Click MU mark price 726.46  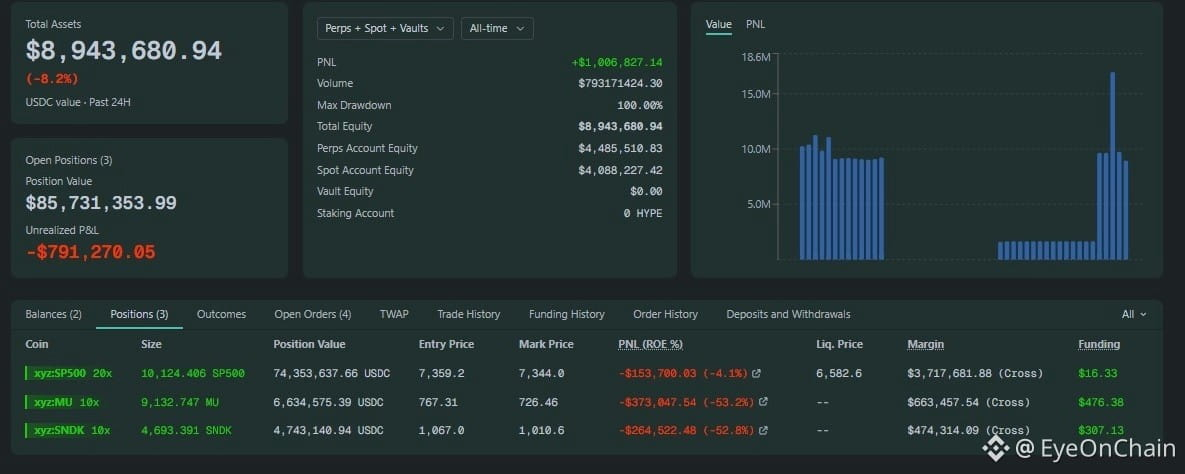pos(538,402)
